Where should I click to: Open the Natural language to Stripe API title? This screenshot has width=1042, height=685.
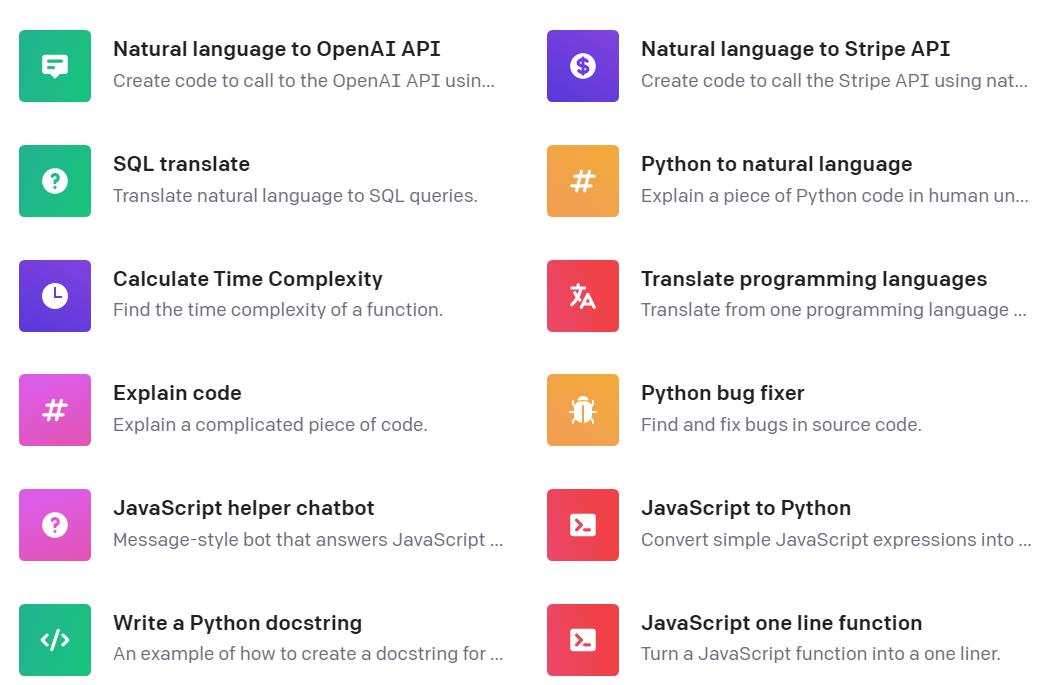(795, 49)
